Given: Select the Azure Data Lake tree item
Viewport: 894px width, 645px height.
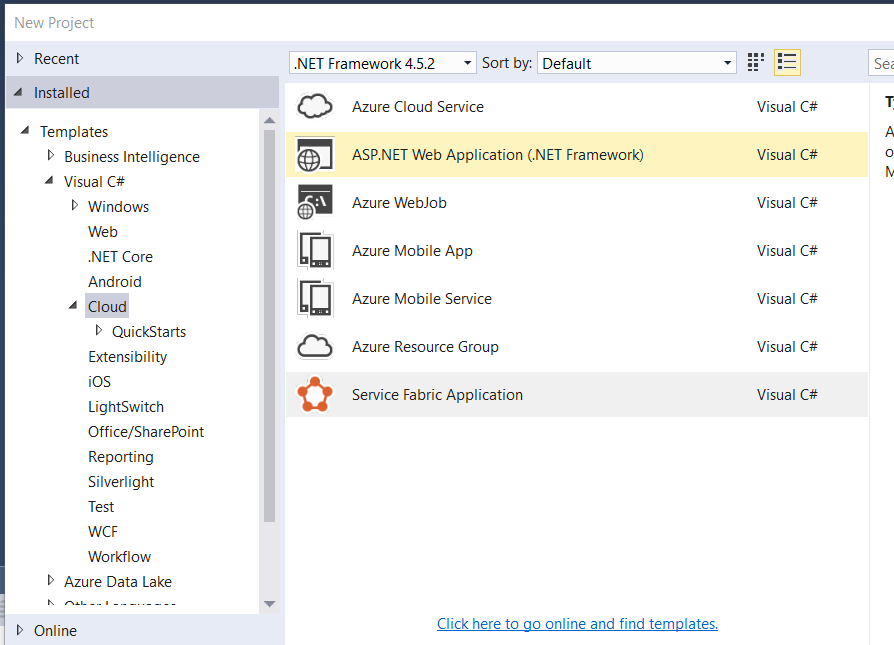Looking at the screenshot, I should (x=117, y=582).
